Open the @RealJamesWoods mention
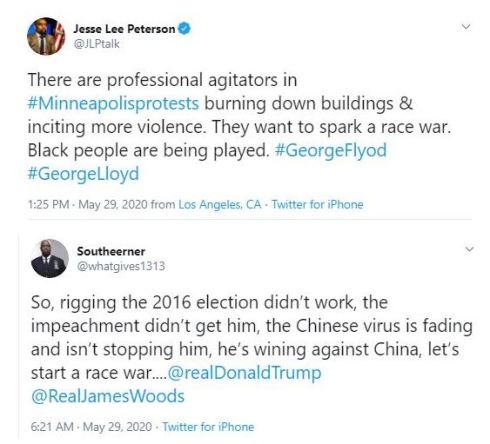The image size is (490, 444). [x=107, y=396]
